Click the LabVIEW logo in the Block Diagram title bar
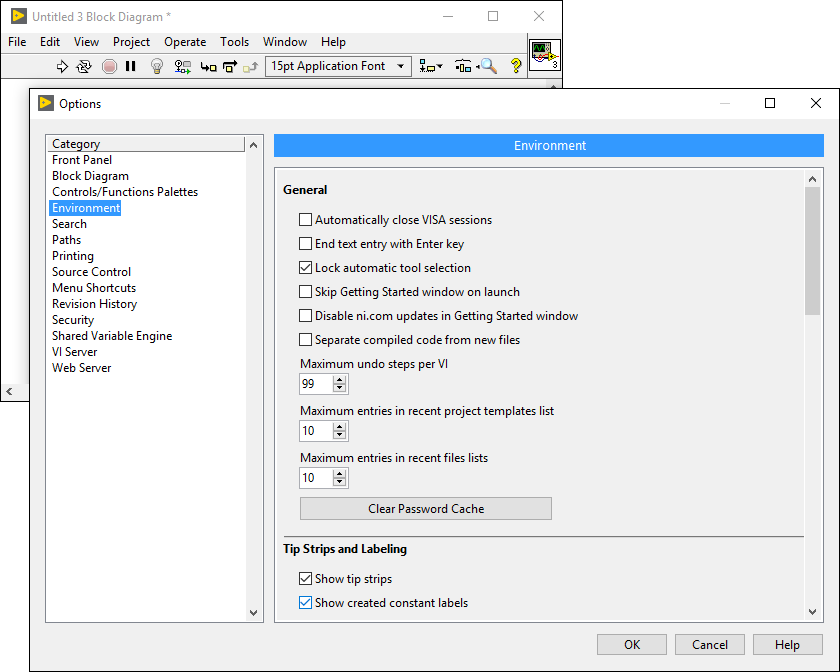This screenshot has width=840, height=672. (19, 16)
